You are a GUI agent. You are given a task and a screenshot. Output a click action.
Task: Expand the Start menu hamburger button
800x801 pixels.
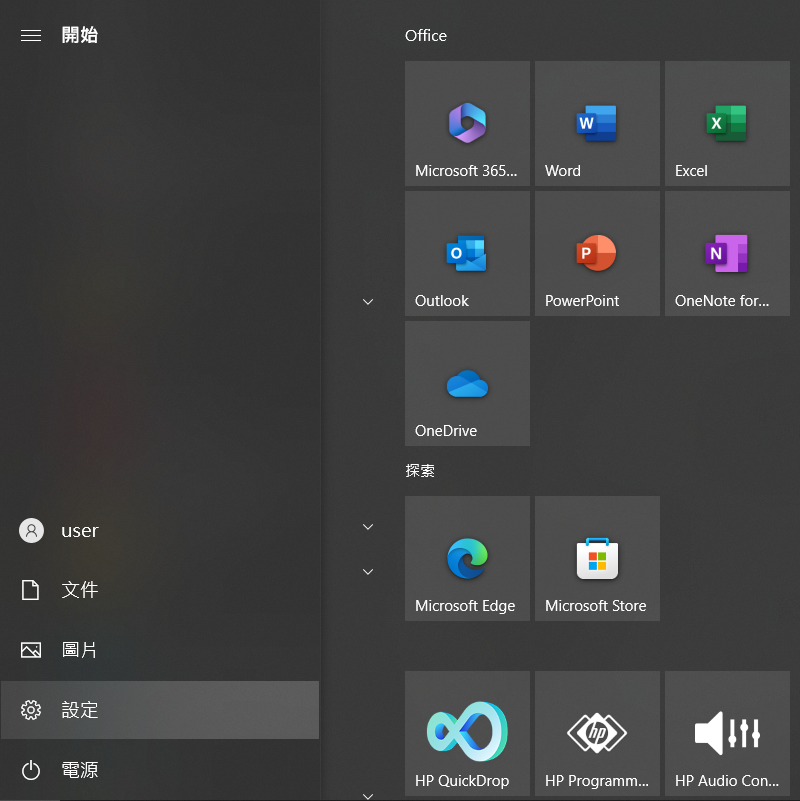[x=31, y=35]
